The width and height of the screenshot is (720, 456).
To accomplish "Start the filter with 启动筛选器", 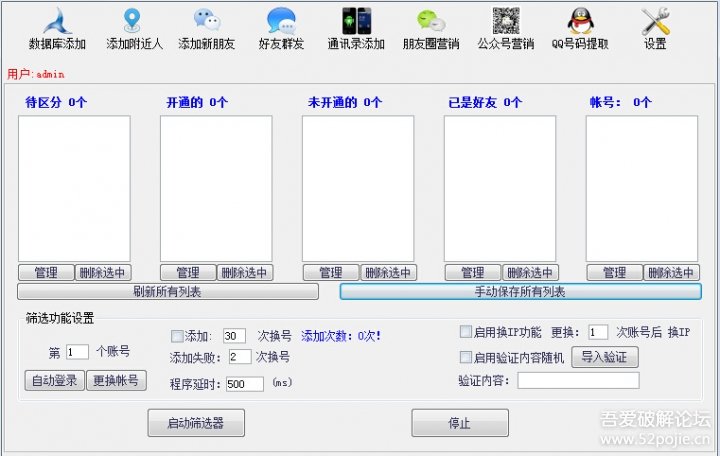I will 196,423.
